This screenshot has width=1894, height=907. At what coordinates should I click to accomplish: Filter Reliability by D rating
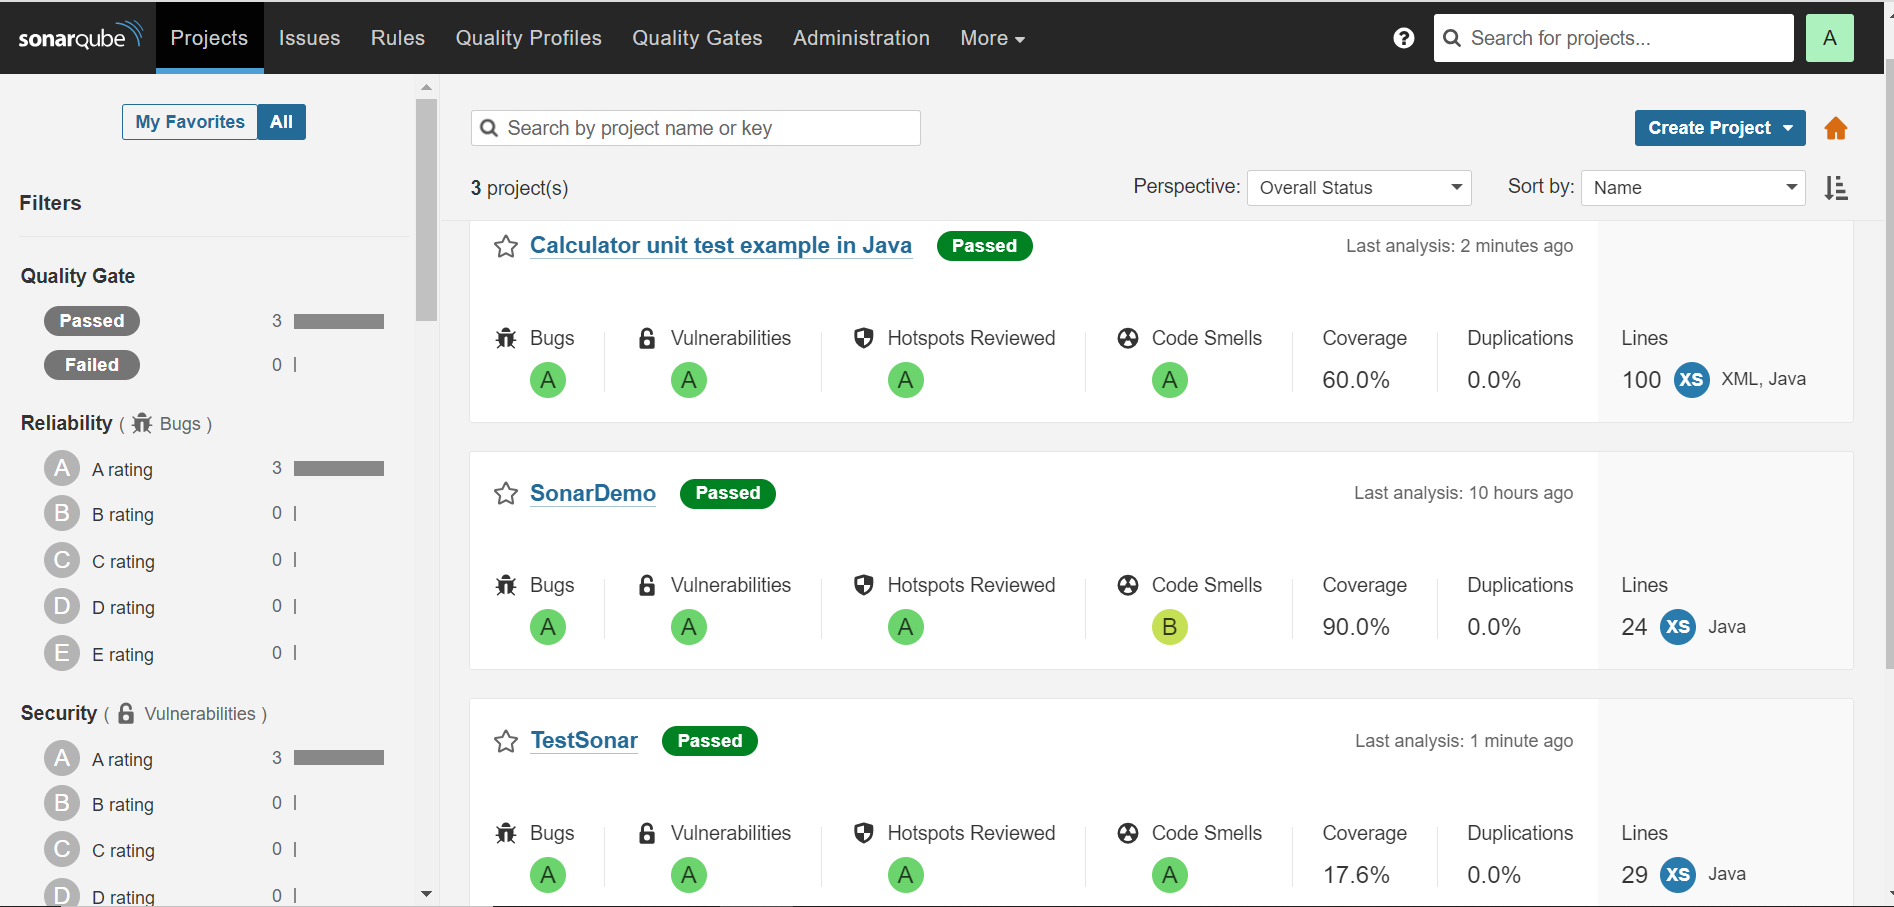tap(213, 607)
